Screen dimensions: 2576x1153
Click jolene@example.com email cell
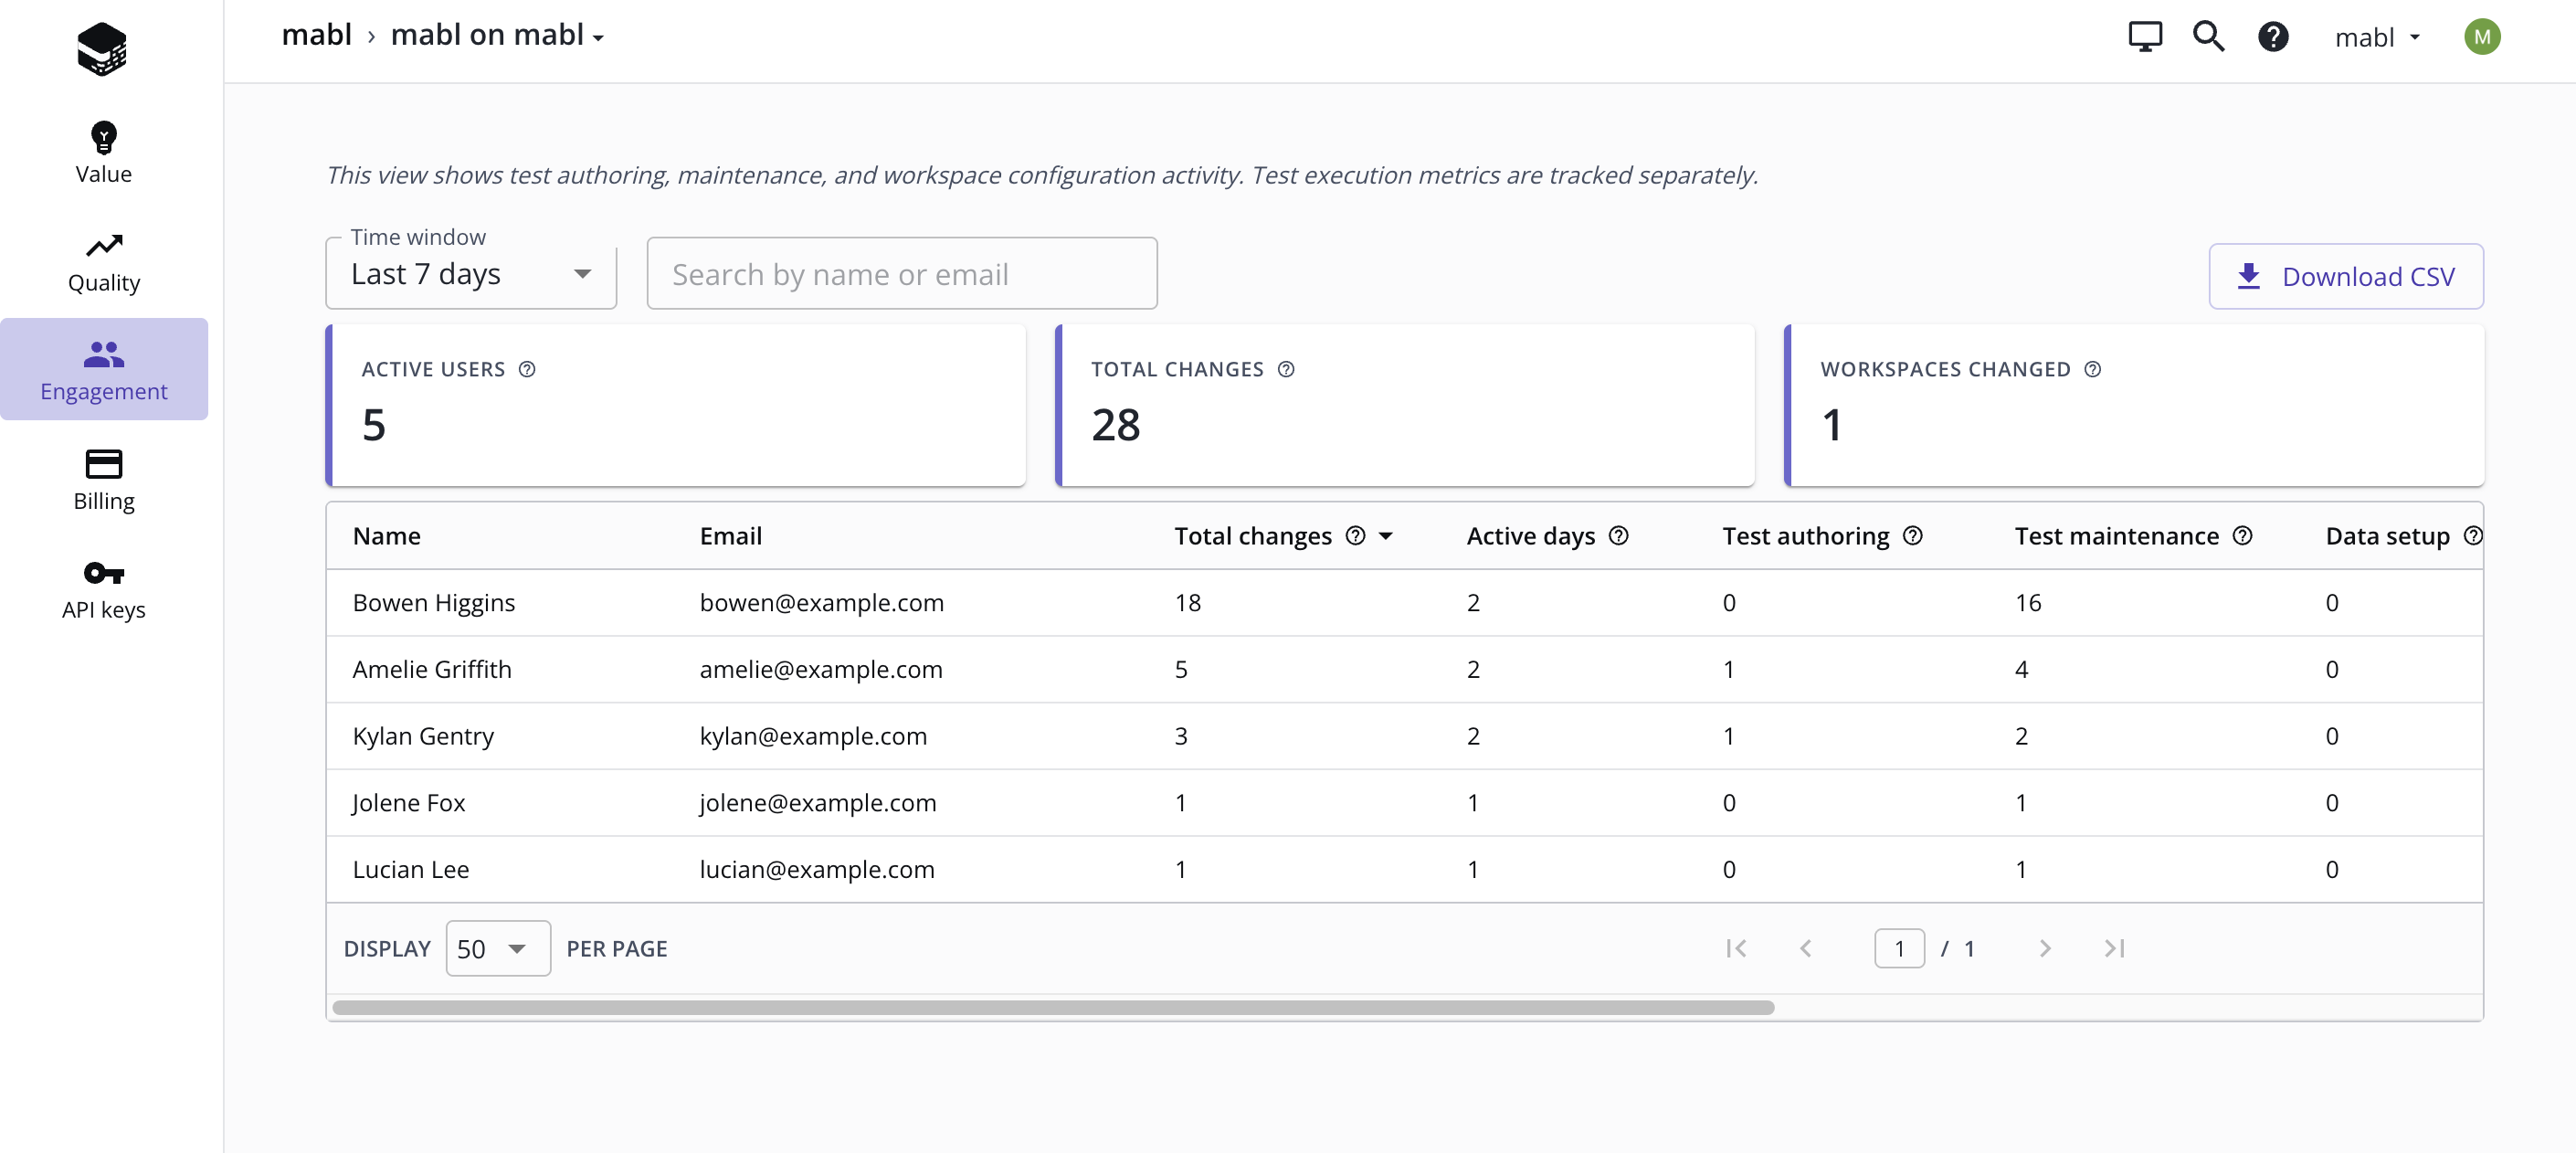coord(817,803)
